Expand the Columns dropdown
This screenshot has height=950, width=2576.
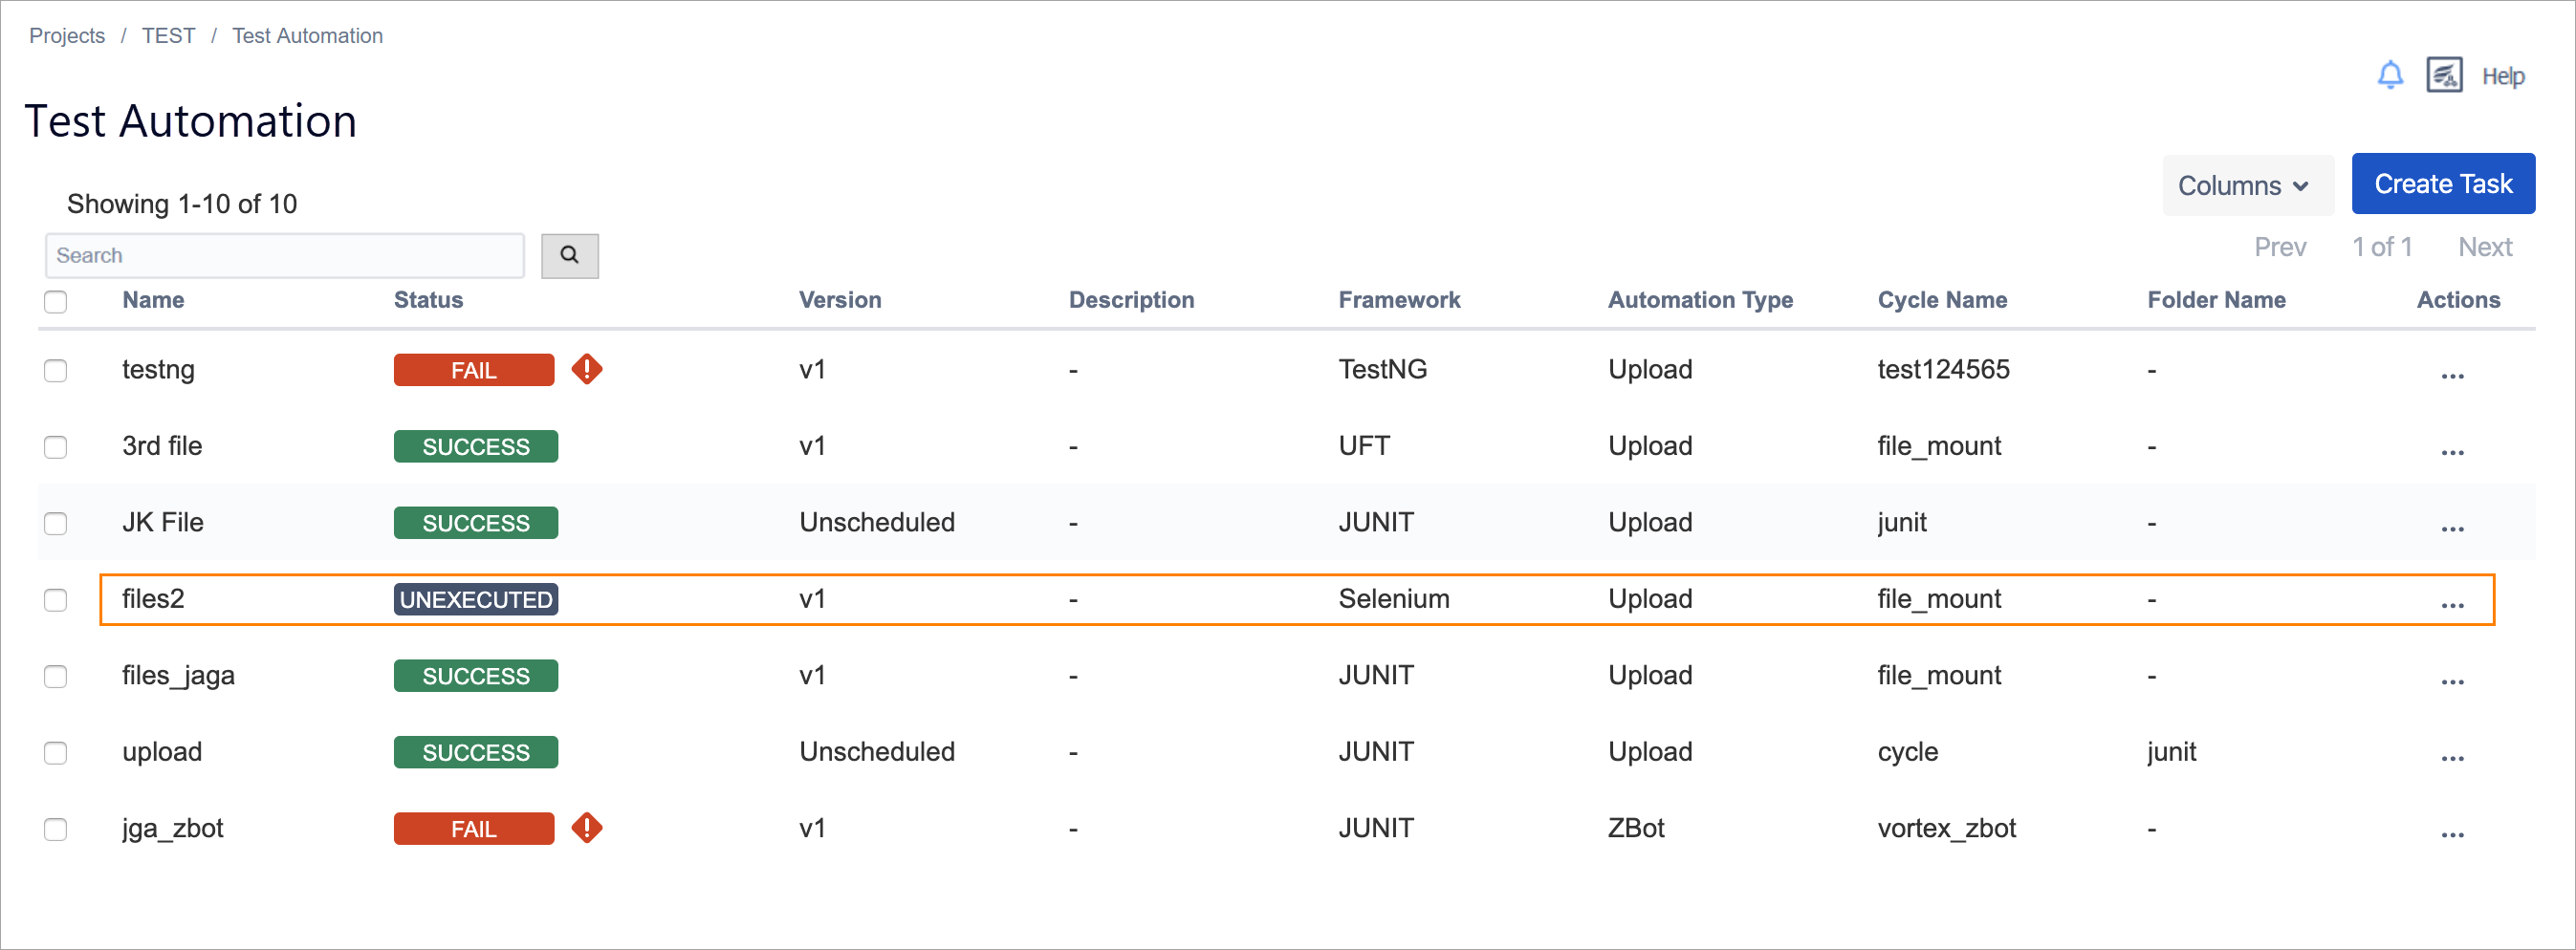2246,185
